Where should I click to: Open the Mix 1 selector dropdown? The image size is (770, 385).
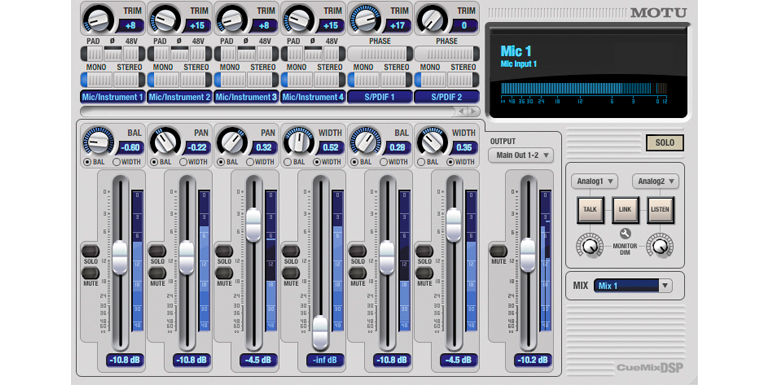[x=632, y=285]
